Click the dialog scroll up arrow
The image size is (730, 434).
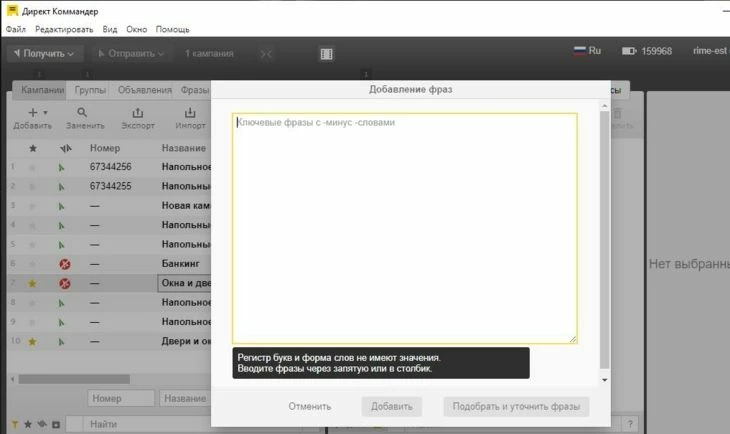[604, 106]
